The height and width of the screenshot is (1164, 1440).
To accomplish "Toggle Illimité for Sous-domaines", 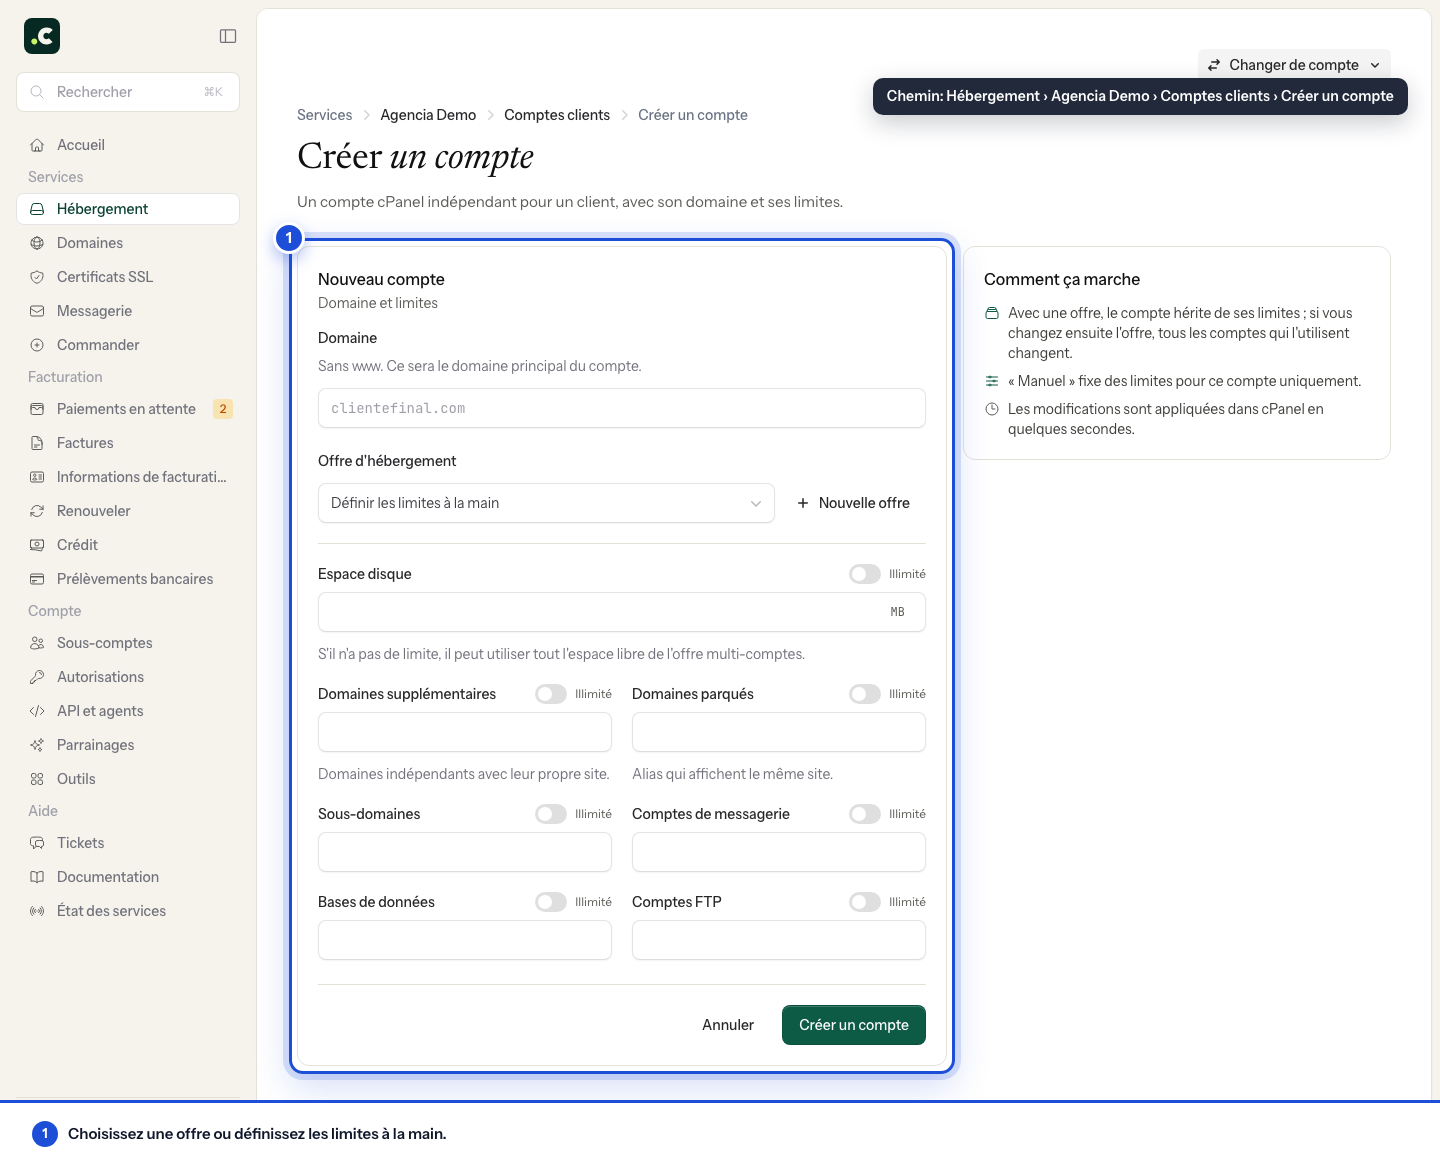I will point(551,814).
